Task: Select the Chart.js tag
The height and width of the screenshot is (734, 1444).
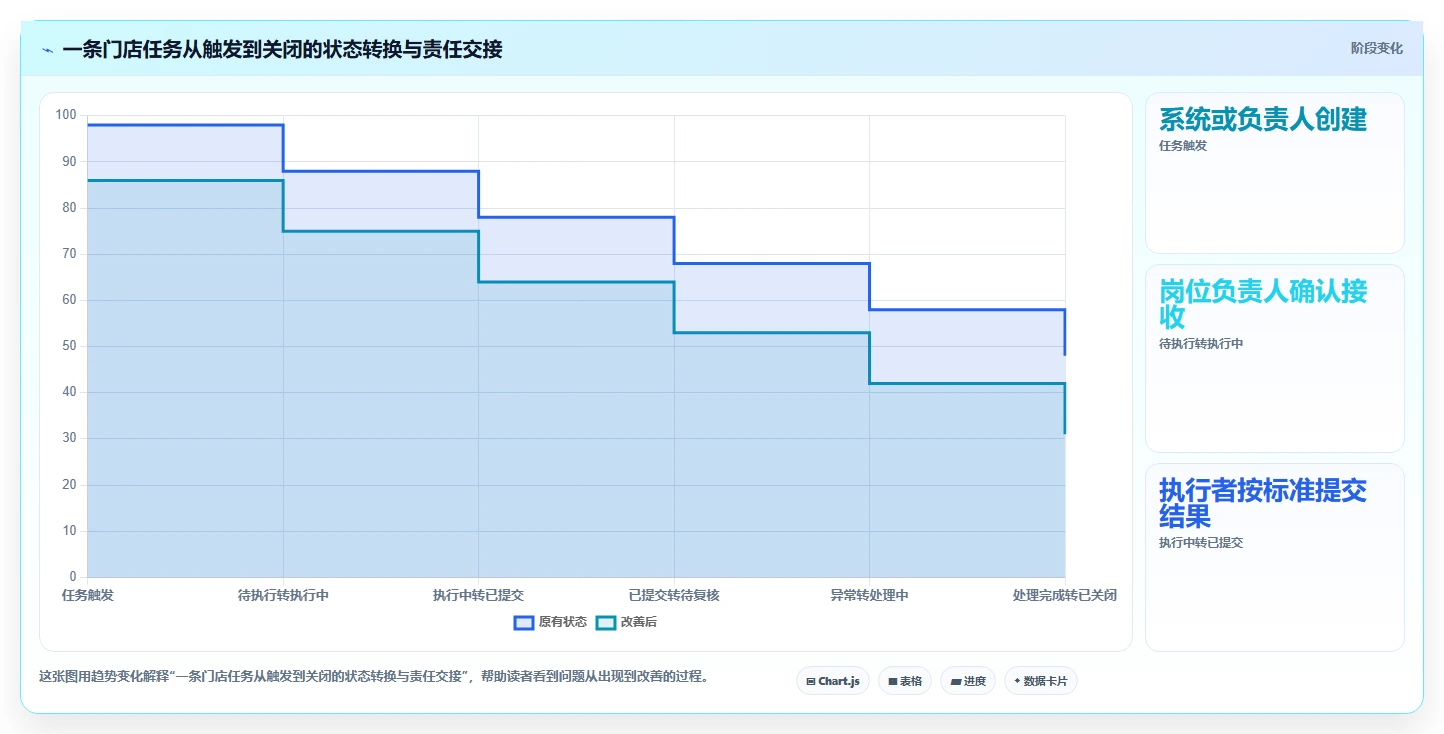Action: [833, 681]
